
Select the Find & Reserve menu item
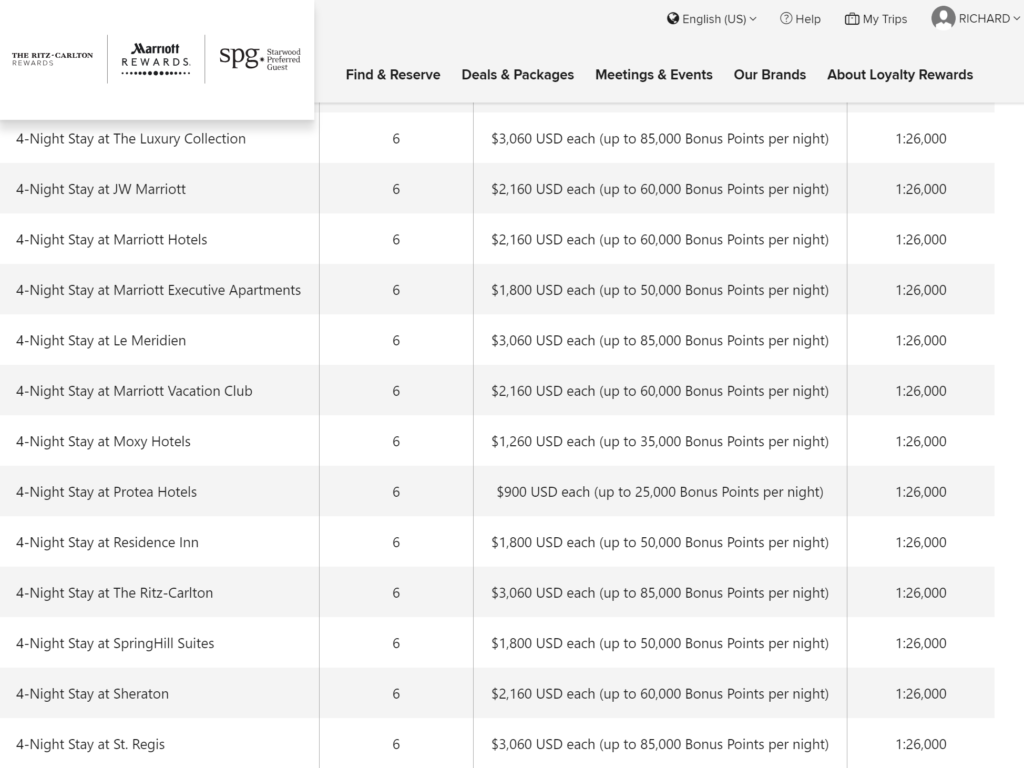pos(393,74)
